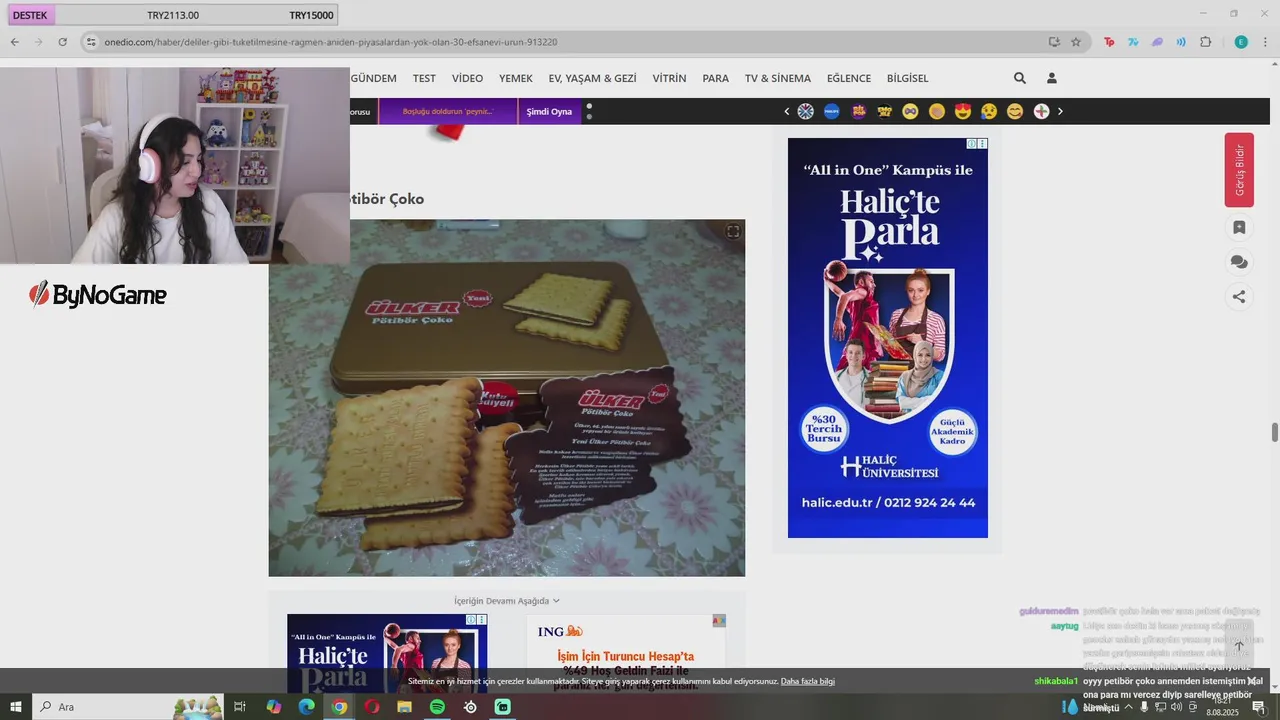This screenshot has height=720, width=1280.
Task: Expand İçeriğin Devamı Aşağıda chevron
Action: click(x=556, y=601)
